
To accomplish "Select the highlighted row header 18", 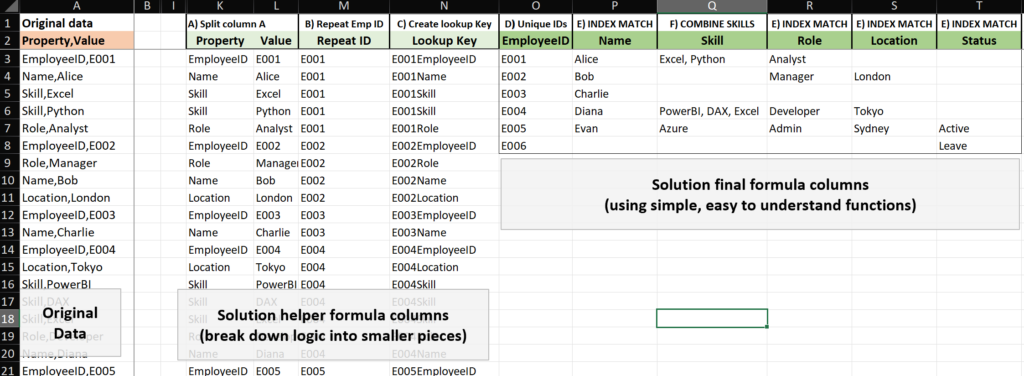I will point(9,319).
